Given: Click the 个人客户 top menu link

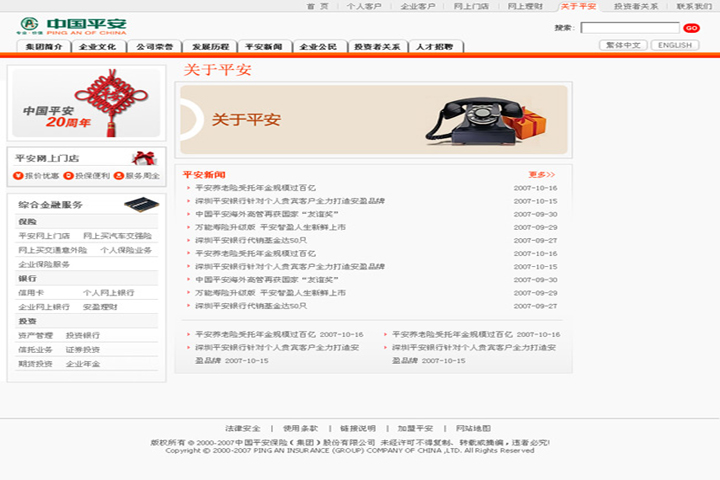Looking at the screenshot, I should tap(364, 6).
